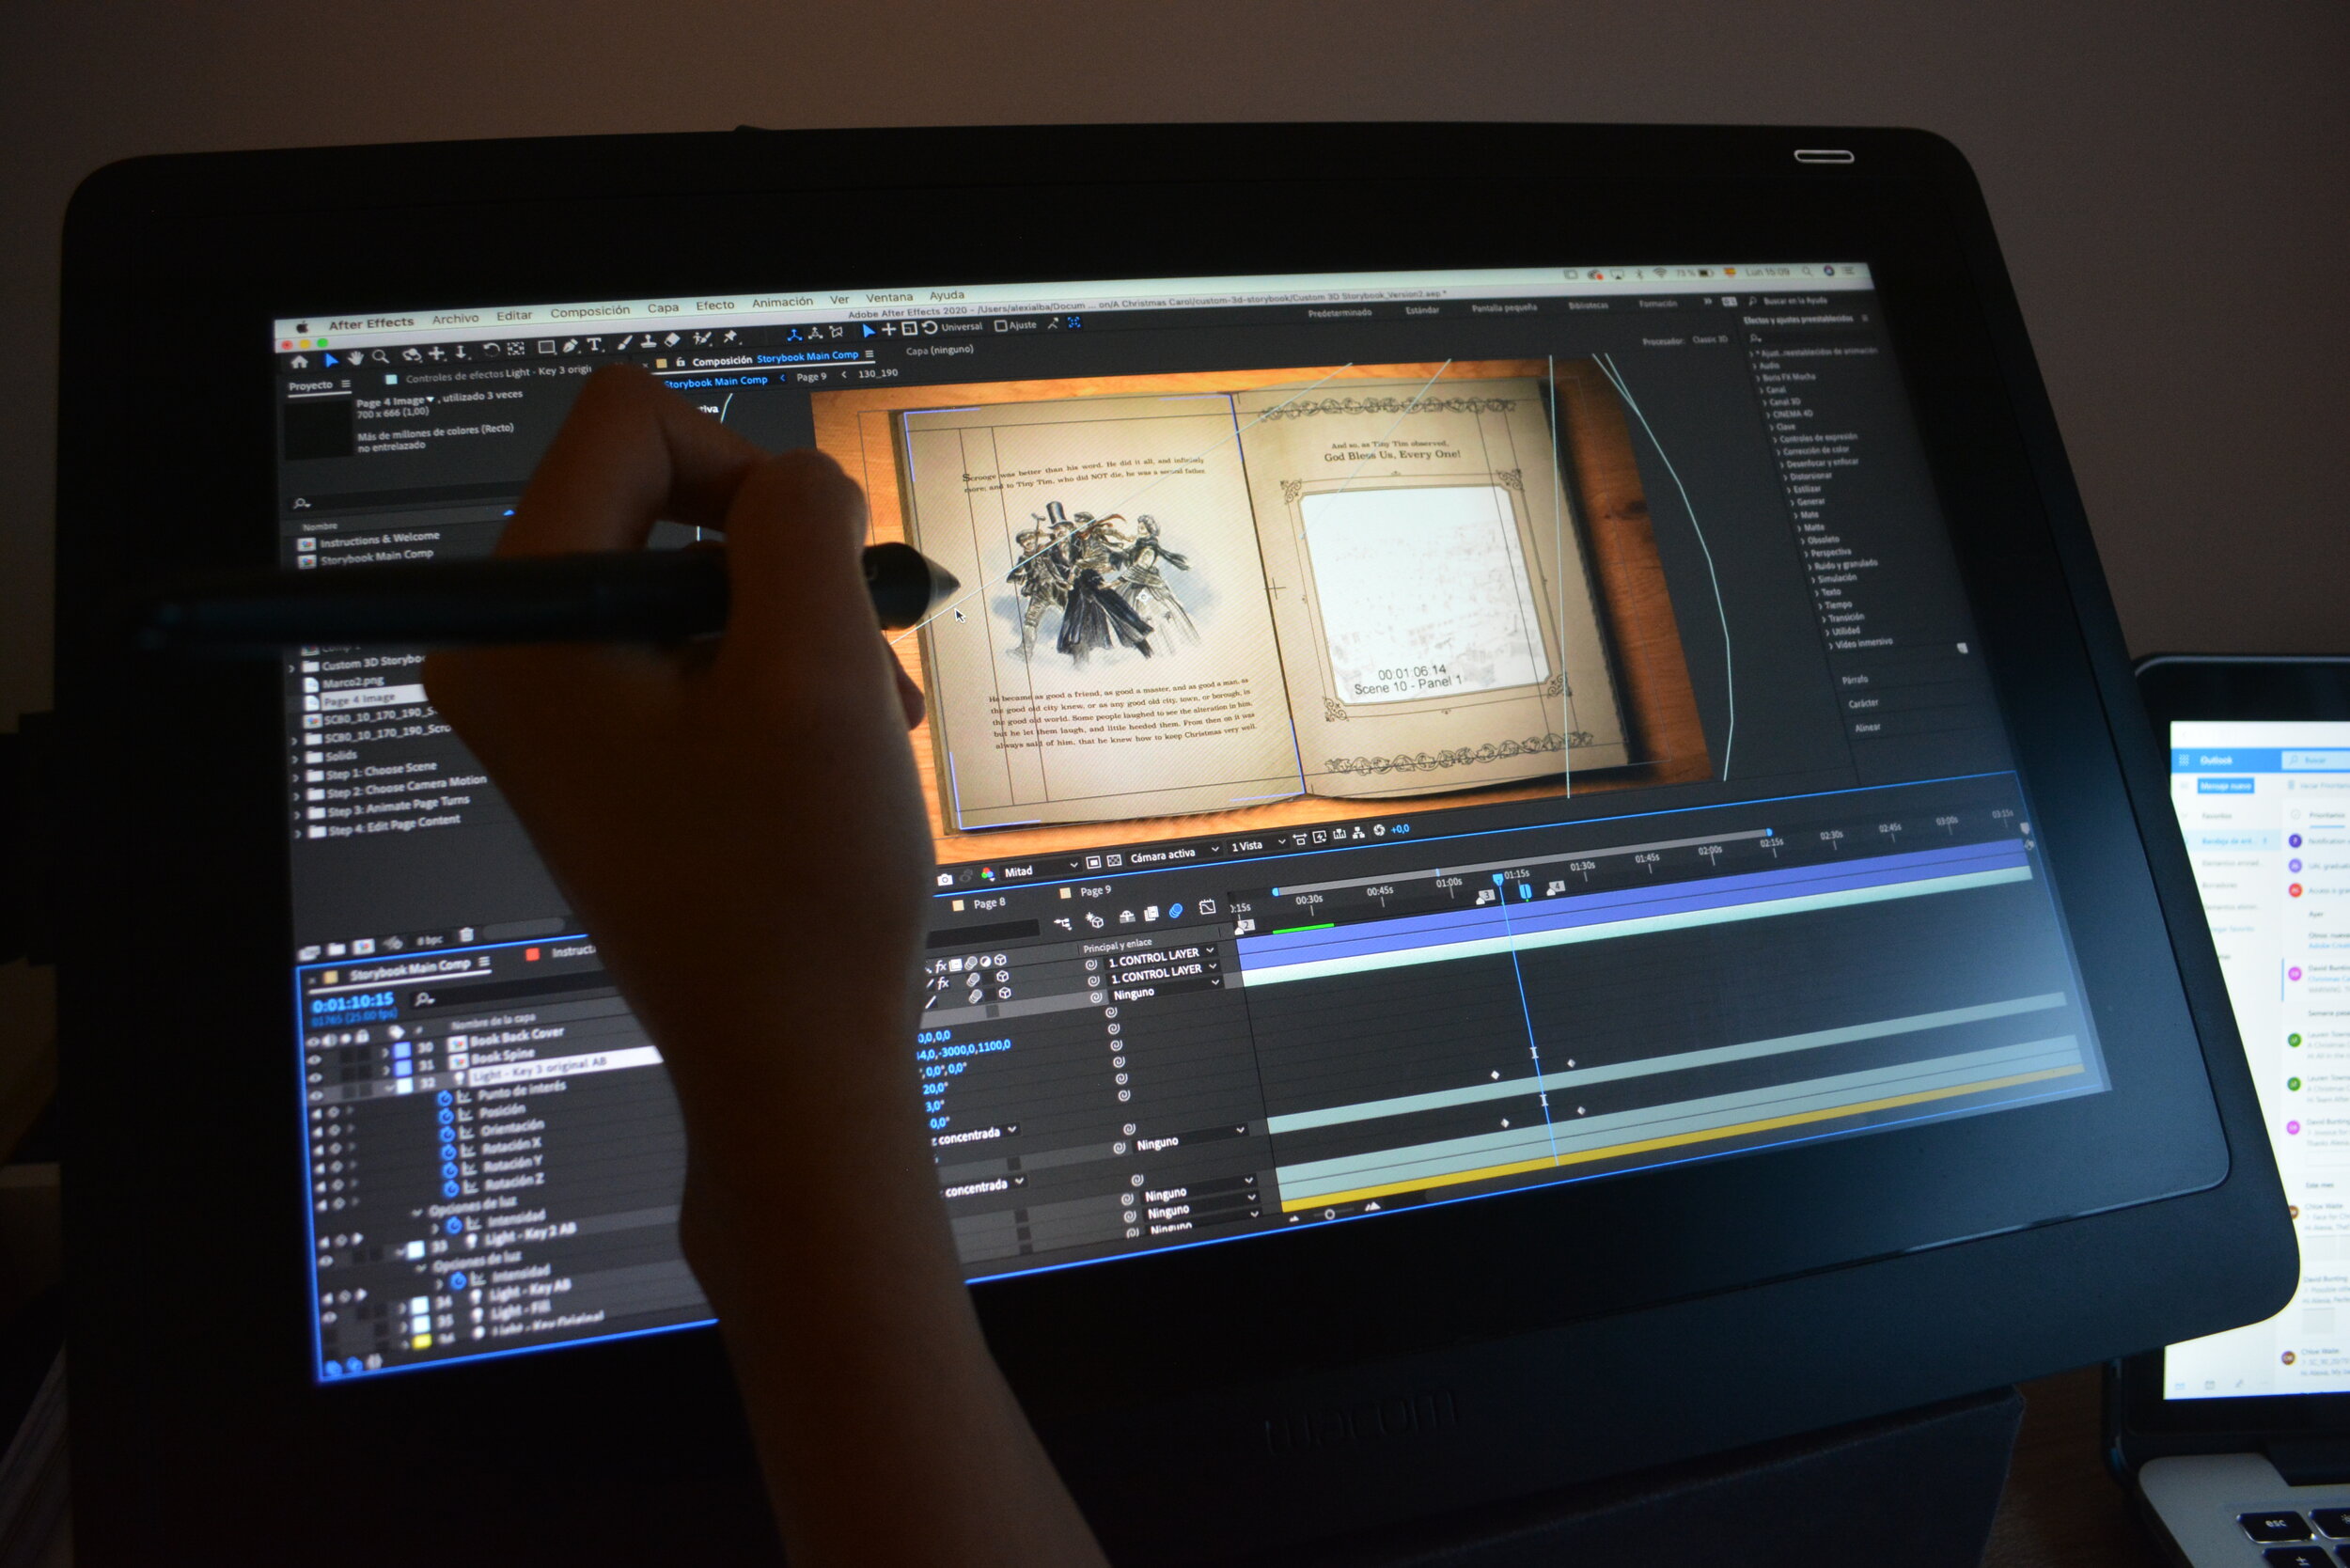This screenshot has height=1568, width=2350.
Task: Click the reset exposure icon
Action: (1379, 830)
